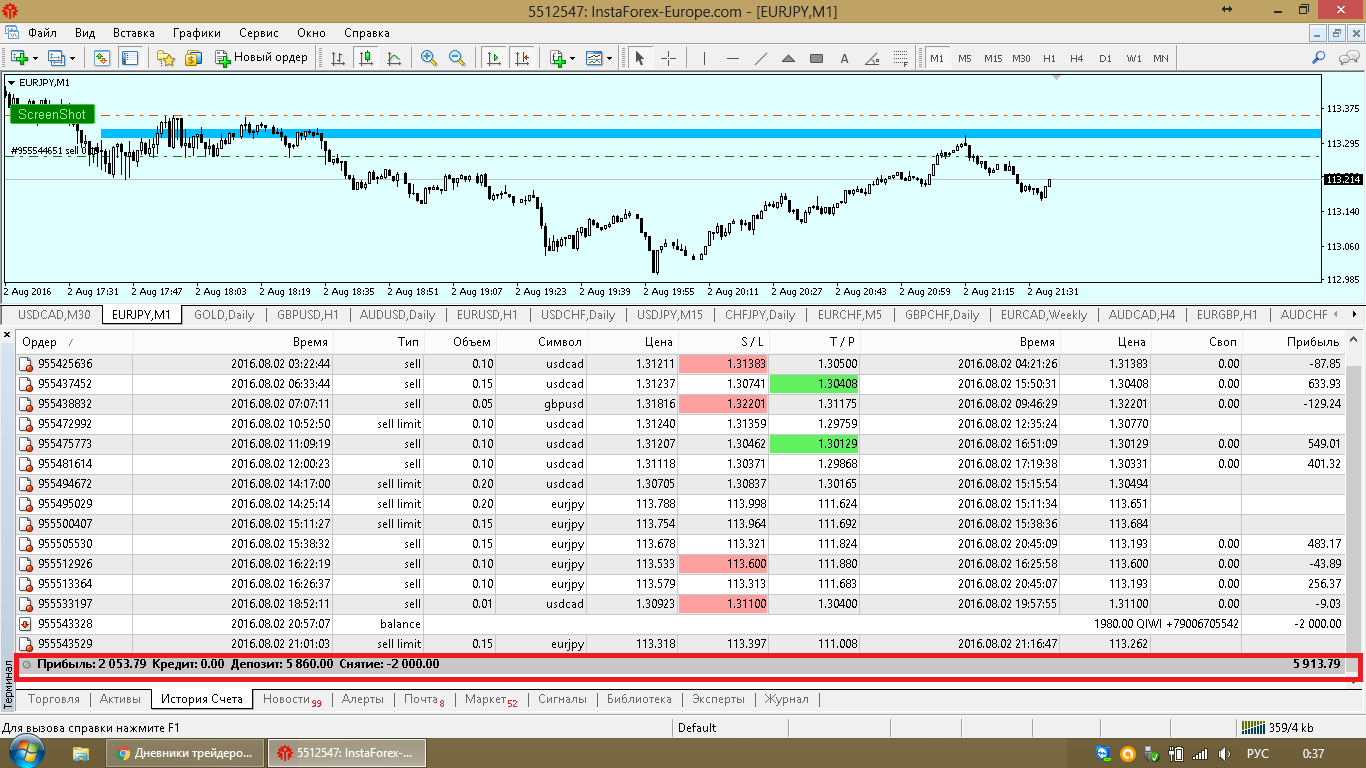Select the Text (A) drawing tool
The width and height of the screenshot is (1366, 768).
tap(844, 58)
